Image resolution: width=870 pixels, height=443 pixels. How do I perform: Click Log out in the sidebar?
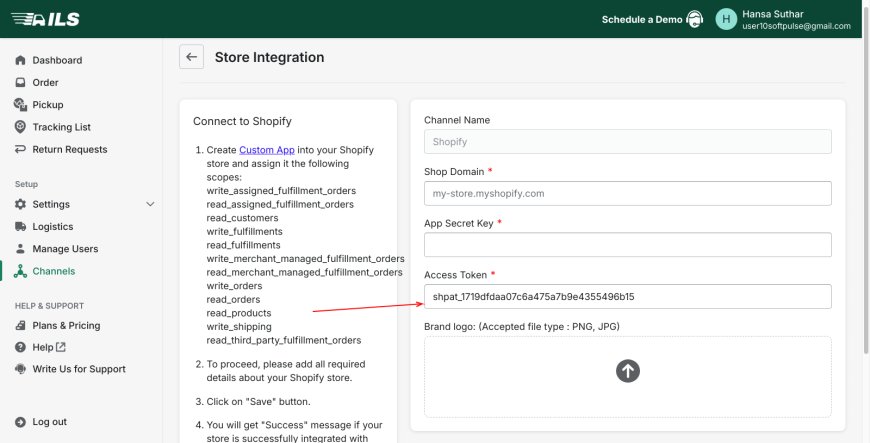click(x=49, y=422)
